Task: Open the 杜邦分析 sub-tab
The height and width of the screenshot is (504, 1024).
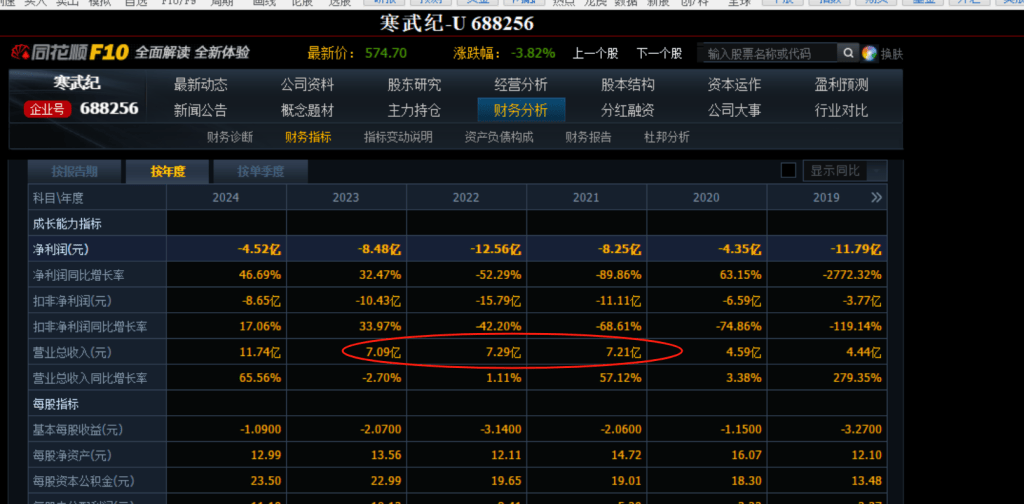Action: coord(667,137)
